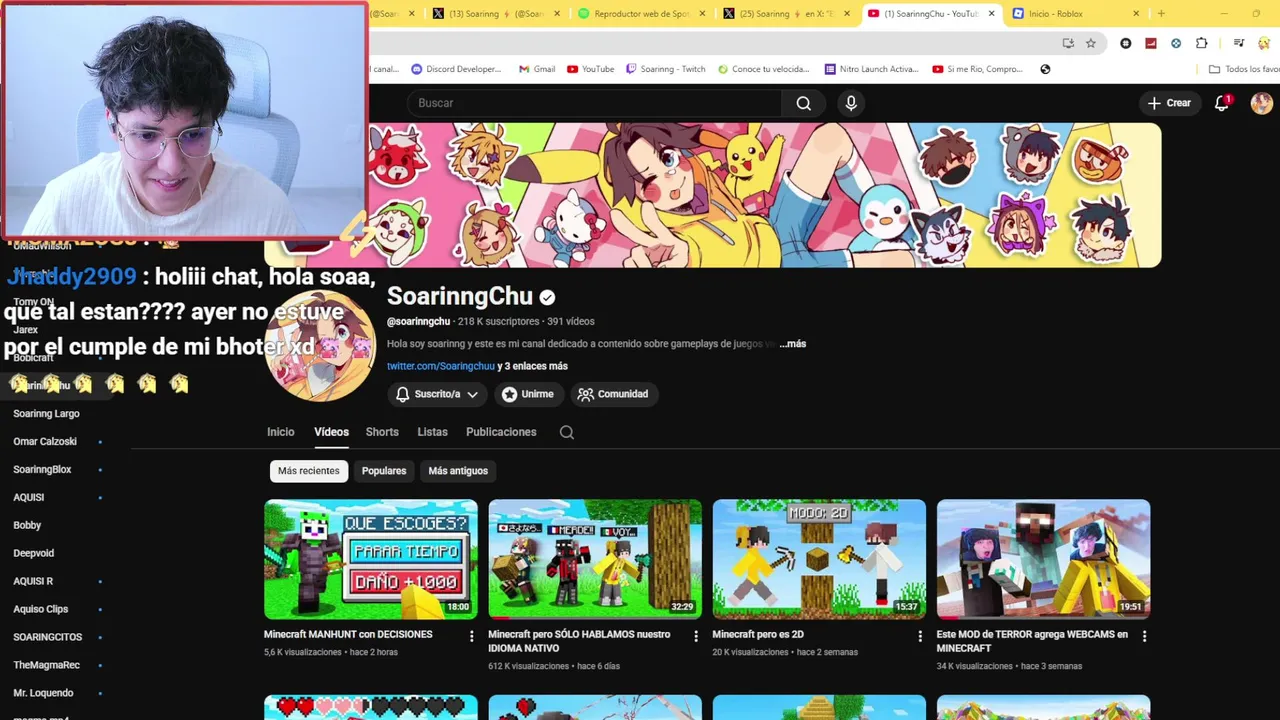Click the Crear button
This screenshot has height=720, width=1280.
coord(1169,103)
